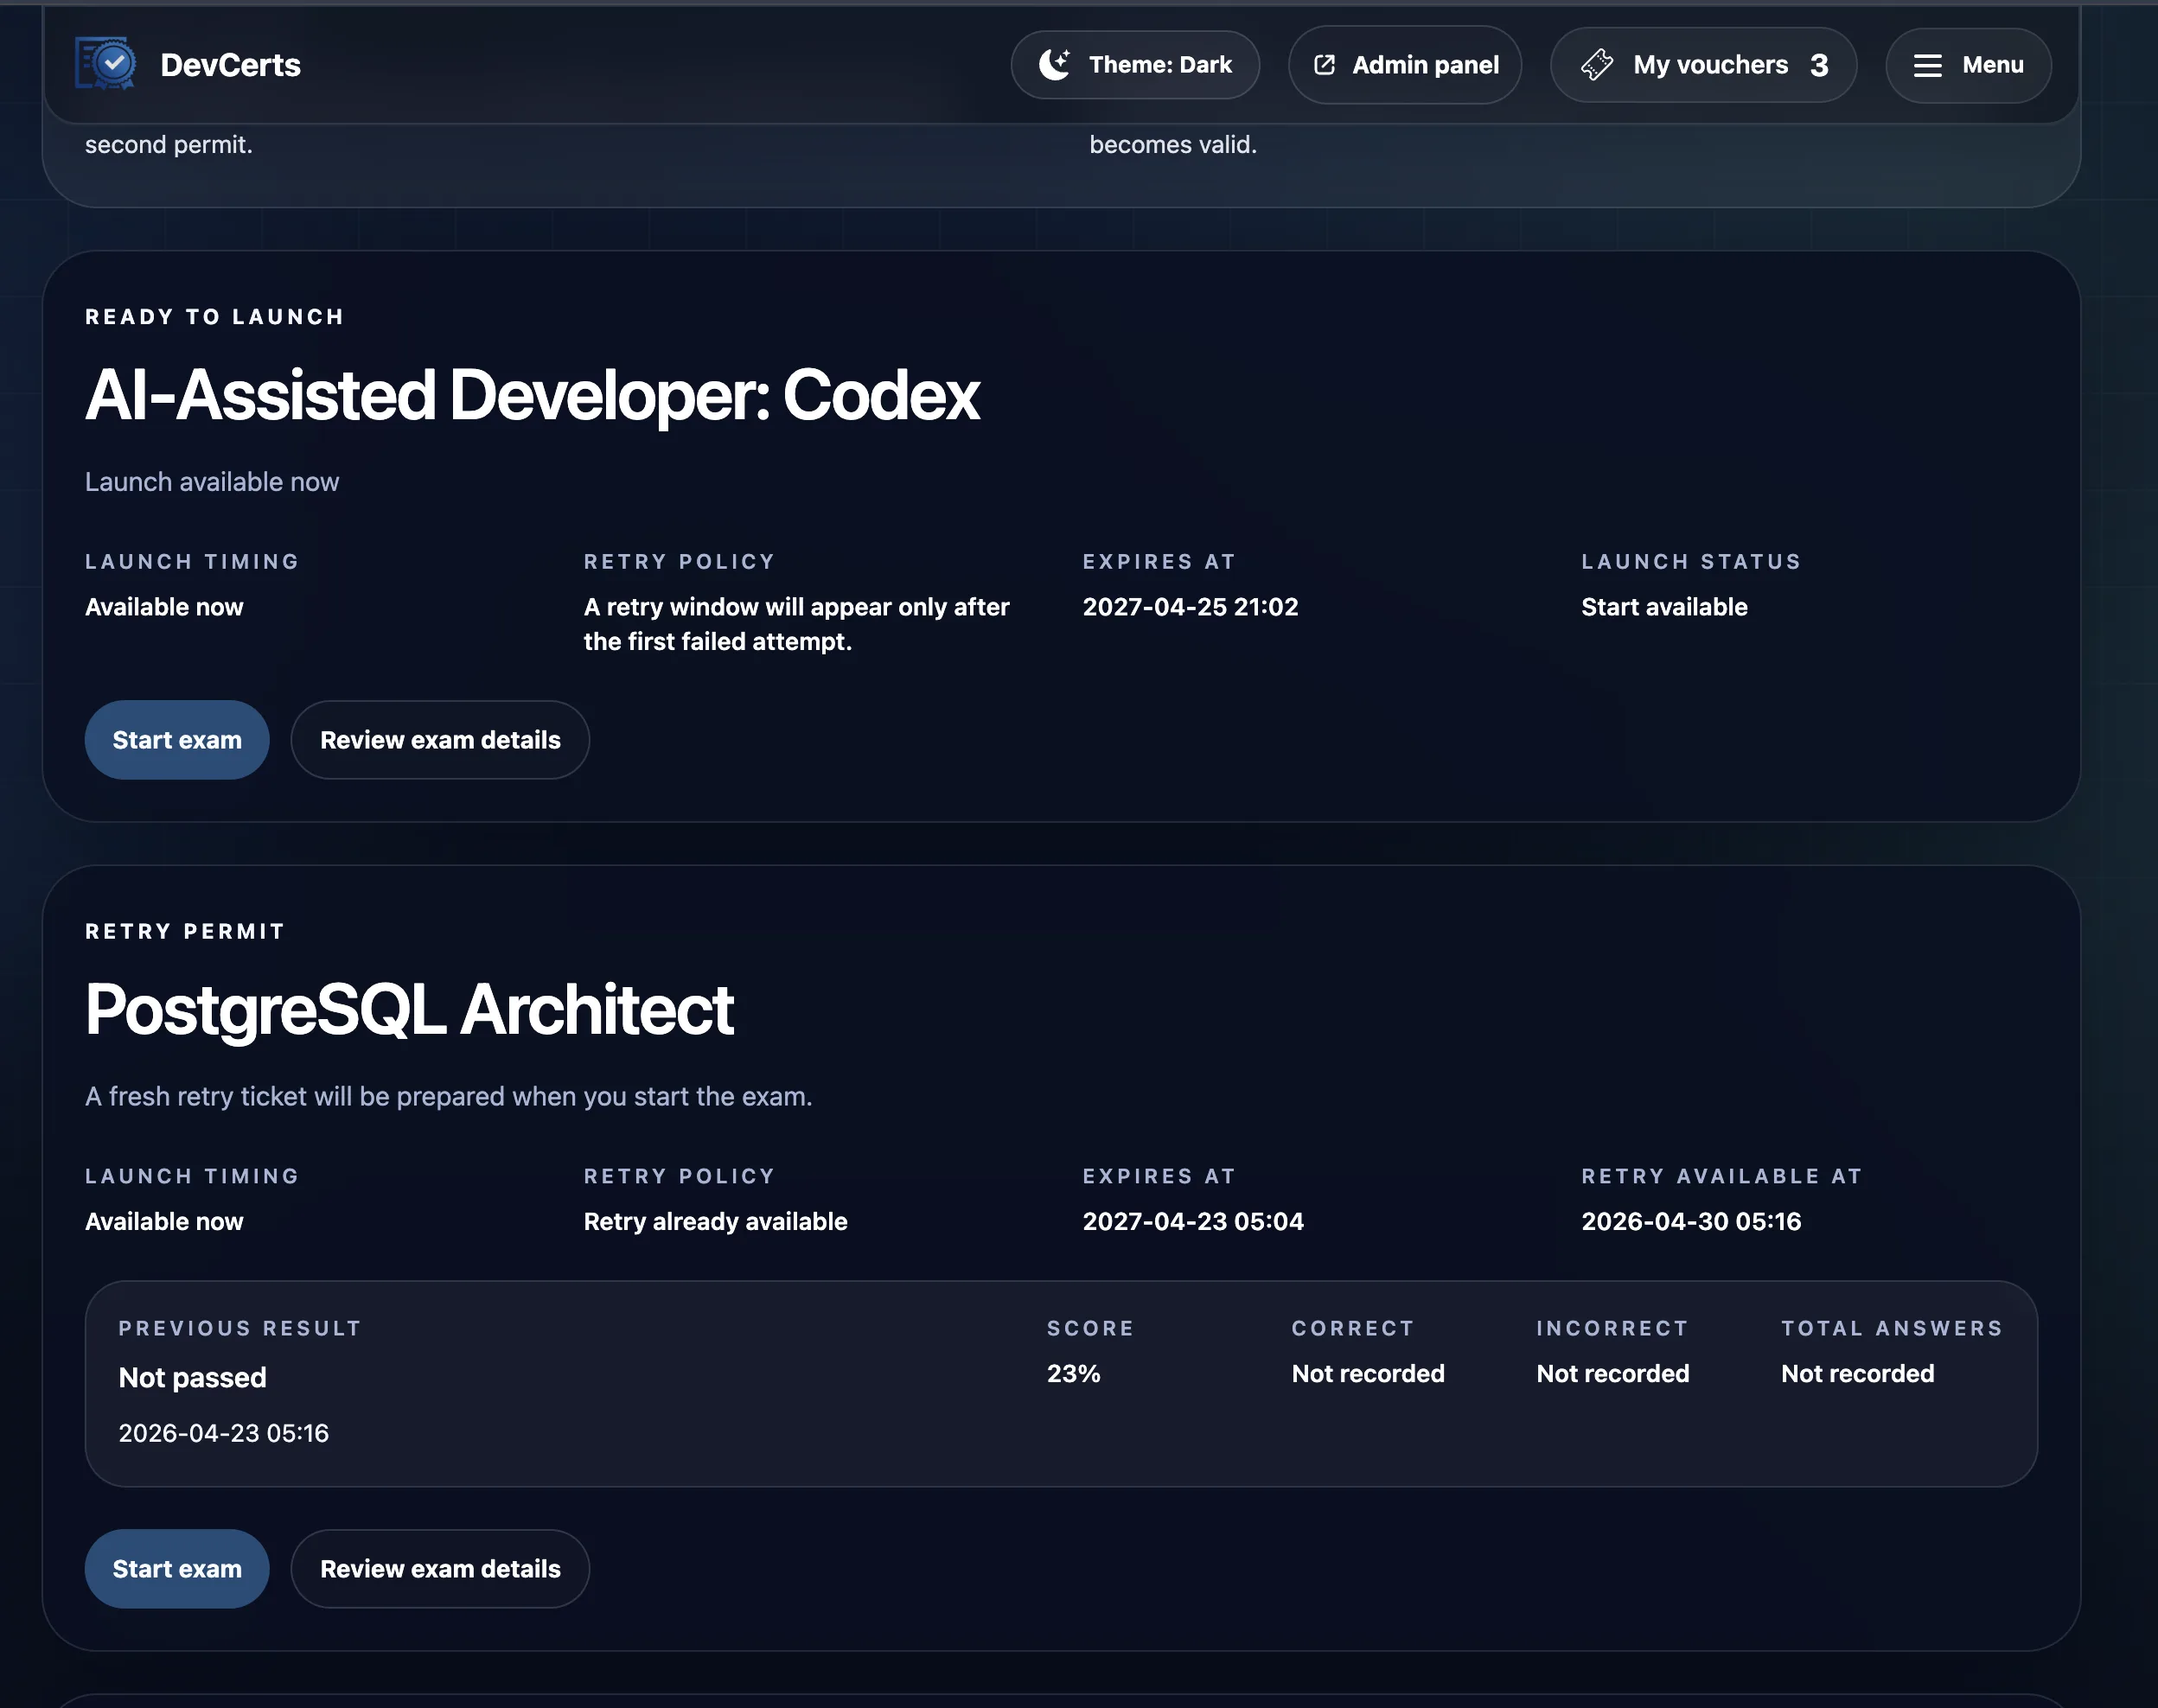Click expiry date 2027-04-23 05:04
This screenshot has height=1708, width=2158.
[x=1193, y=1221]
